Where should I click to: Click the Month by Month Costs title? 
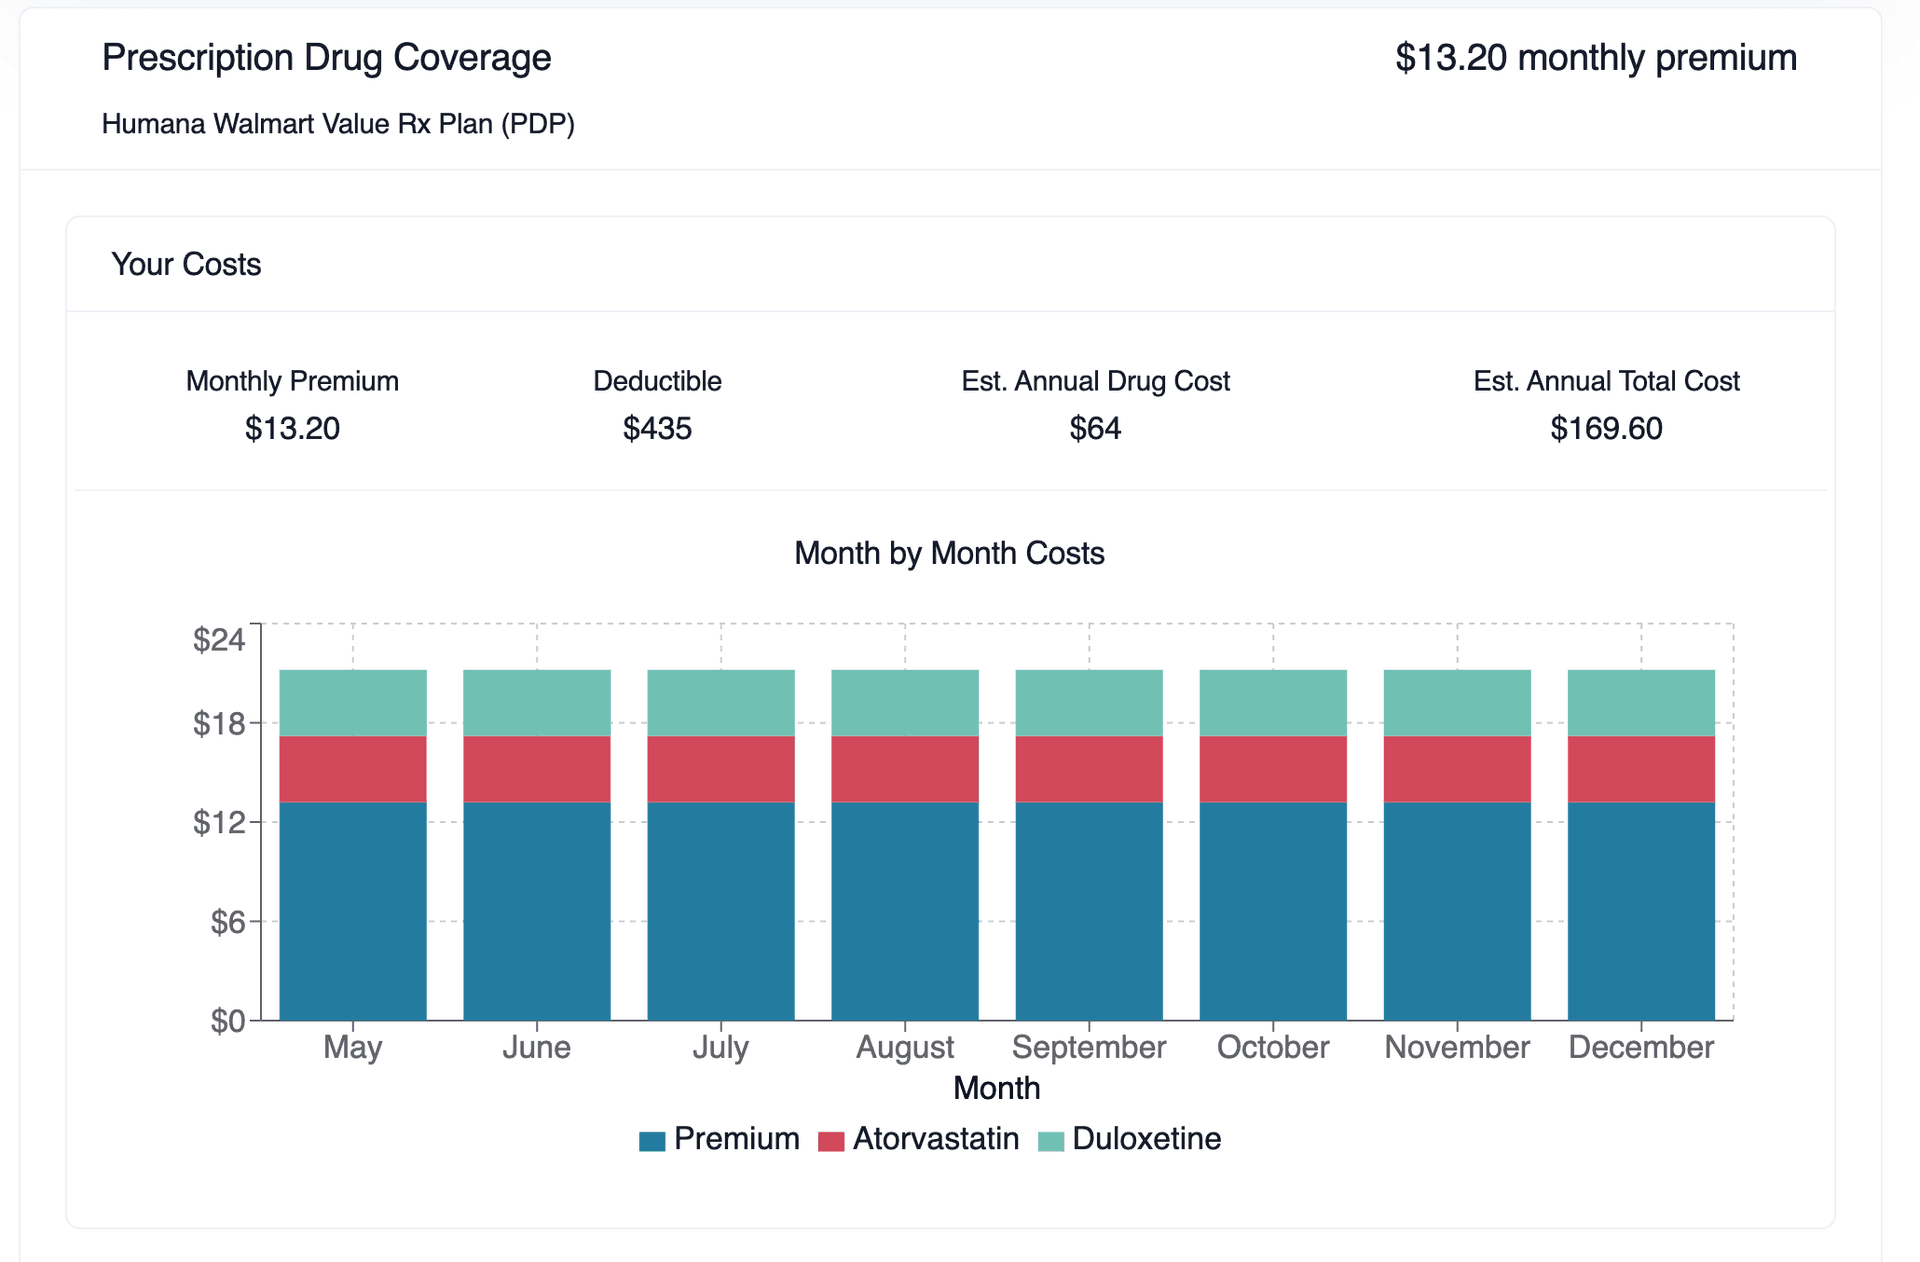tap(949, 553)
